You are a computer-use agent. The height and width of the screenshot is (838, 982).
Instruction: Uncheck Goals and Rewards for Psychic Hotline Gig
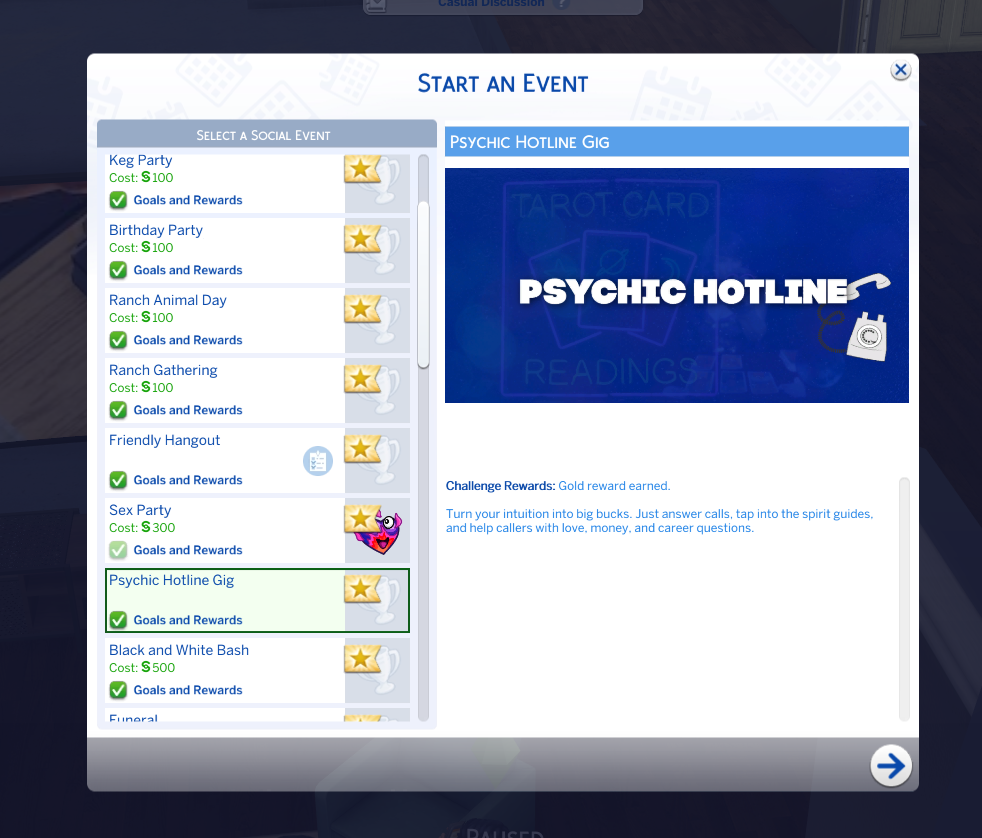point(118,620)
